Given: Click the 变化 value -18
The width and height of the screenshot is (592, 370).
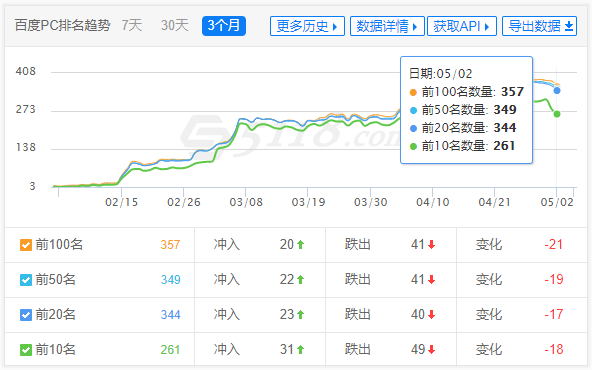Looking at the screenshot, I should tap(553, 350).
